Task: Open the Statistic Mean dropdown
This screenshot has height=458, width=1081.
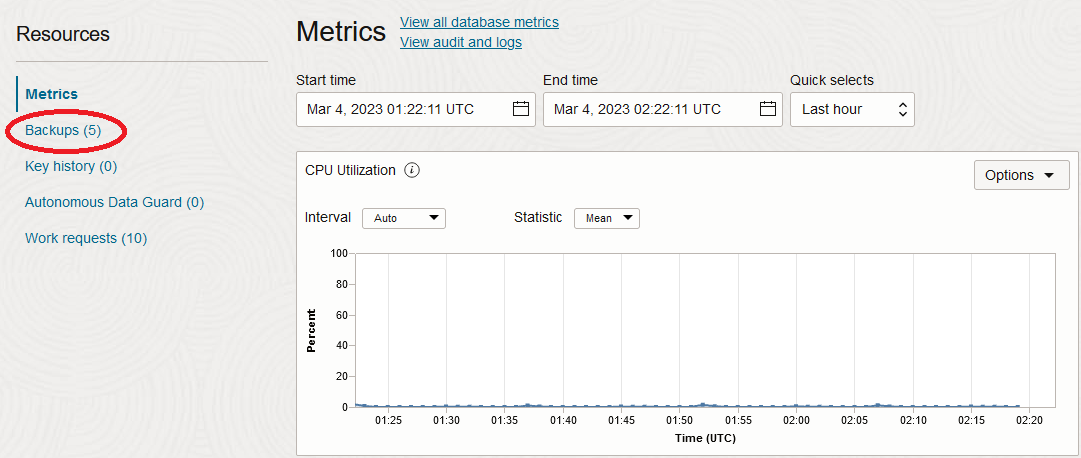Action: (606, 218)
